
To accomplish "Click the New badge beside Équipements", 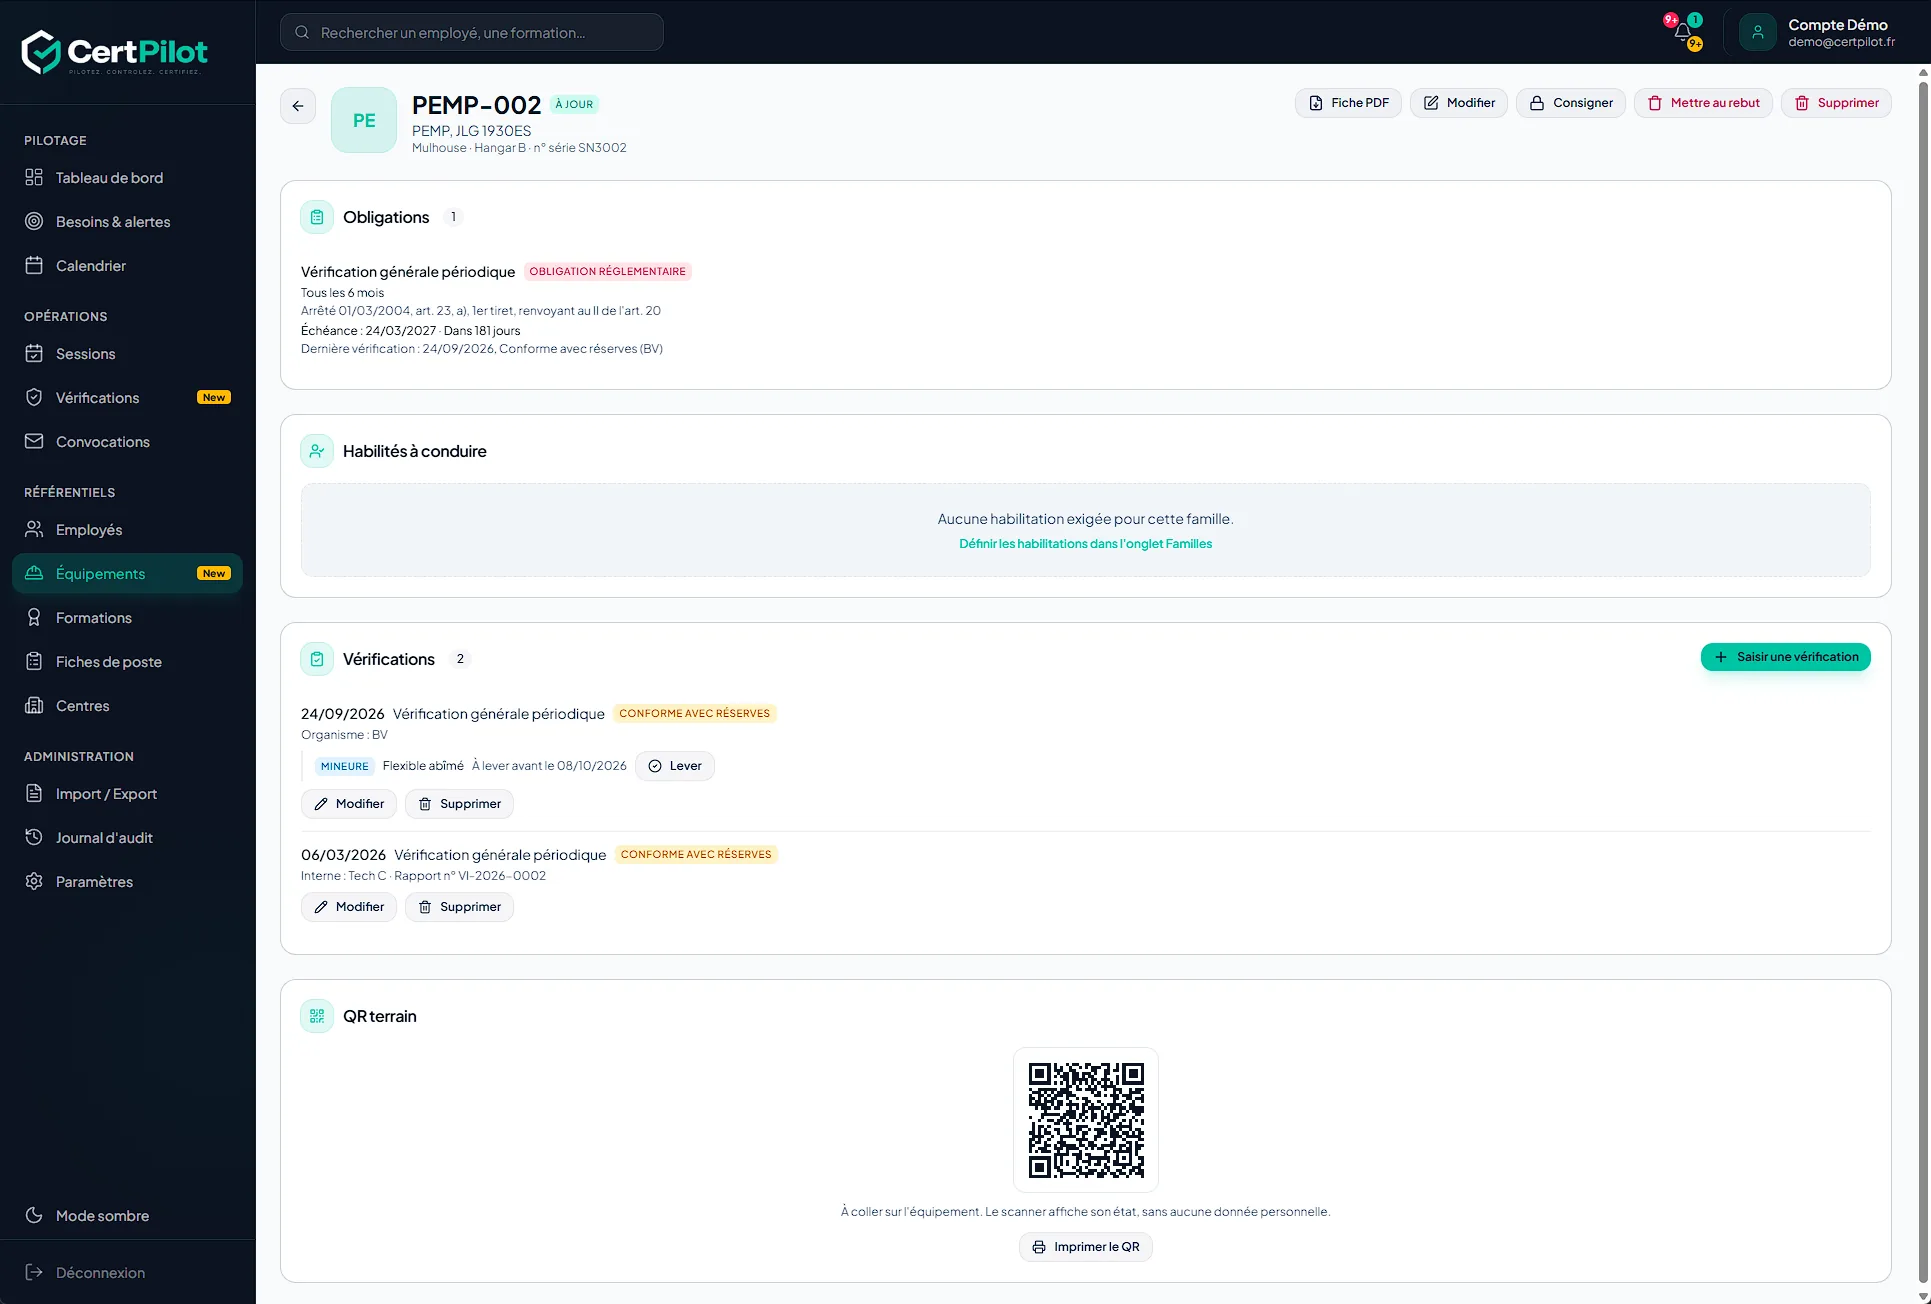I will [214, 574].
